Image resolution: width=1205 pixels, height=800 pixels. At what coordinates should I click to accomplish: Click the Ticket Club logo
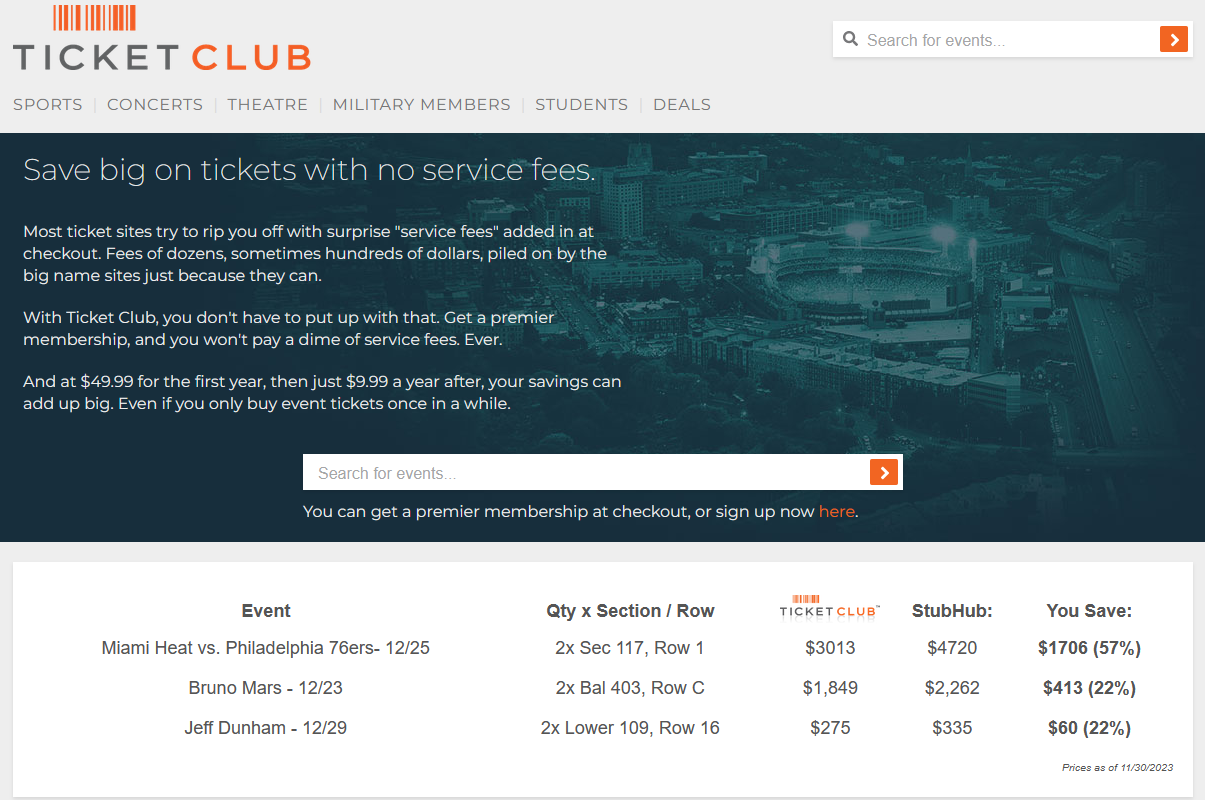[162, 40]
